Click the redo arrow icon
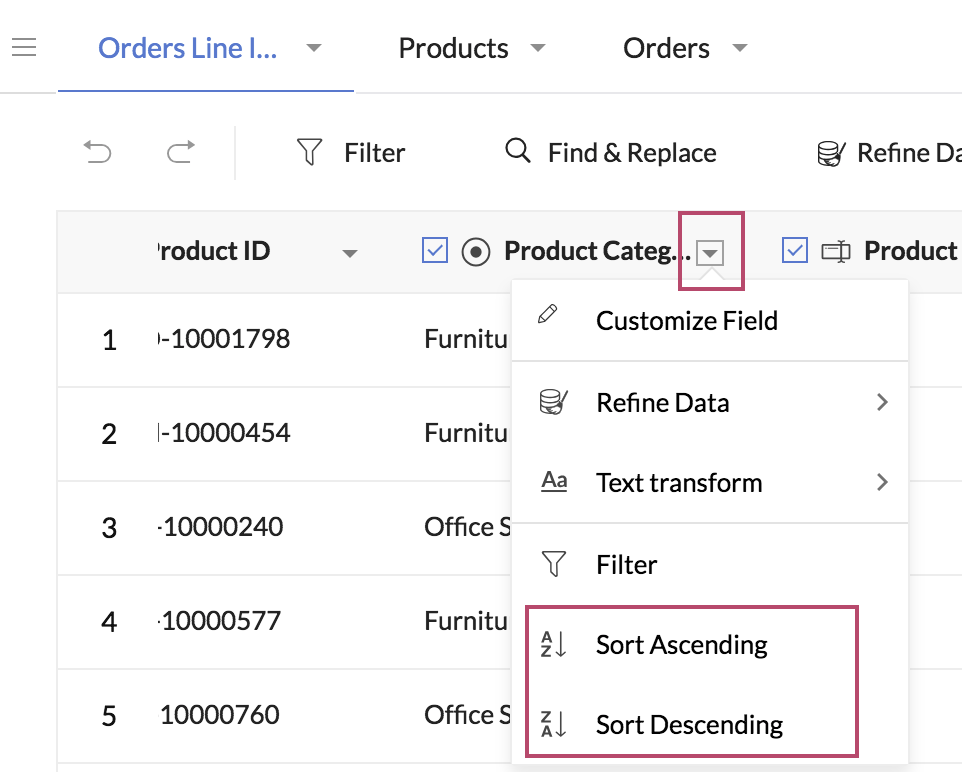The height and width of the screenshot is (772, 962). (x=180, y=152)
